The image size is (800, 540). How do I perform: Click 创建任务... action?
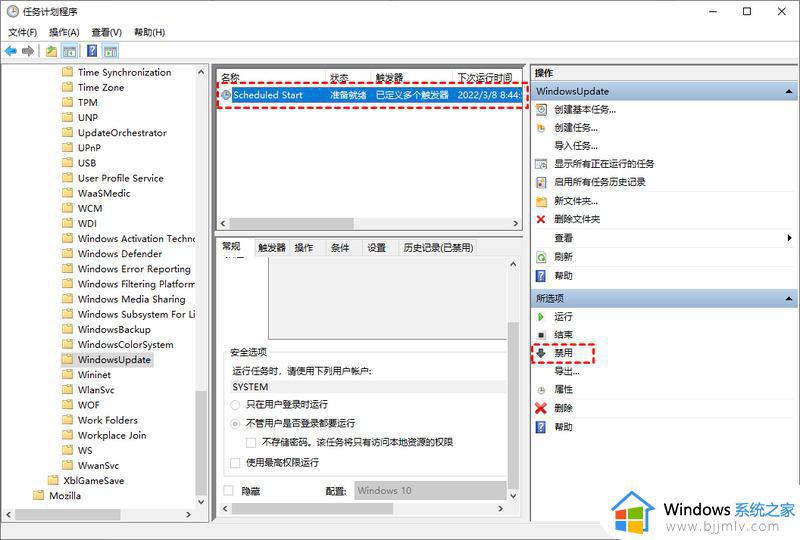point(576,128)
